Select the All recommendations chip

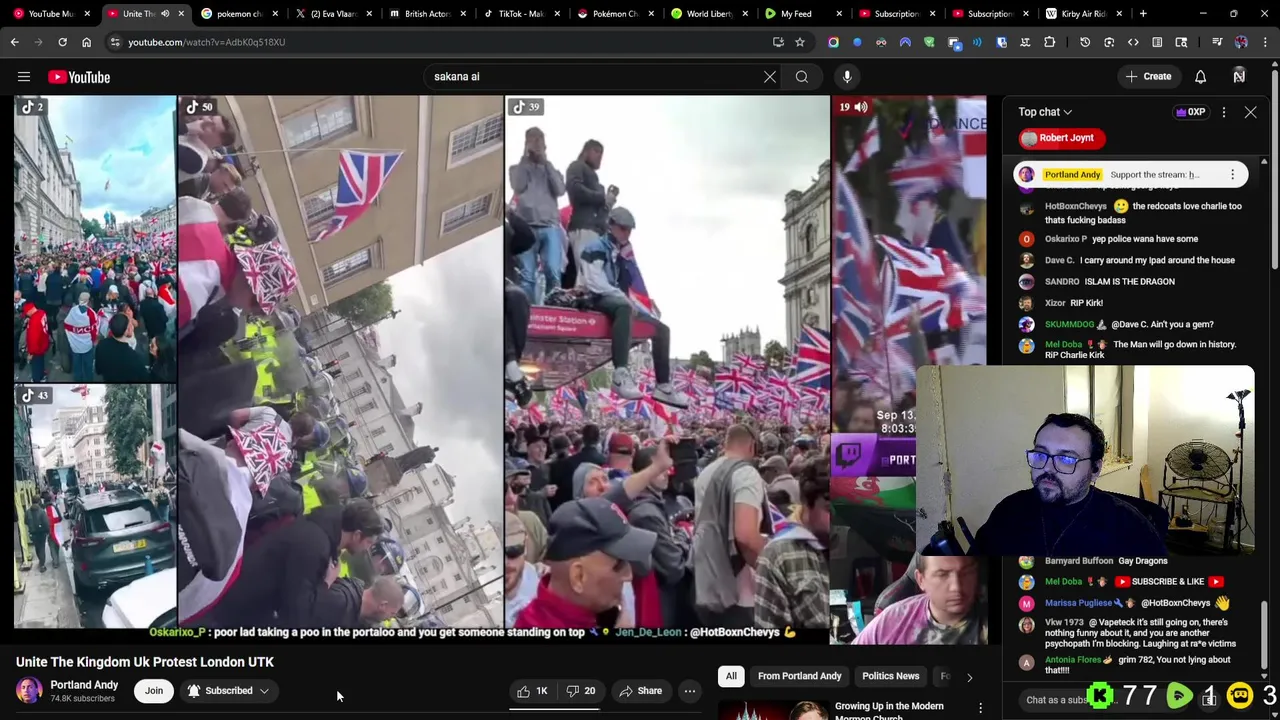pos(731,676)
